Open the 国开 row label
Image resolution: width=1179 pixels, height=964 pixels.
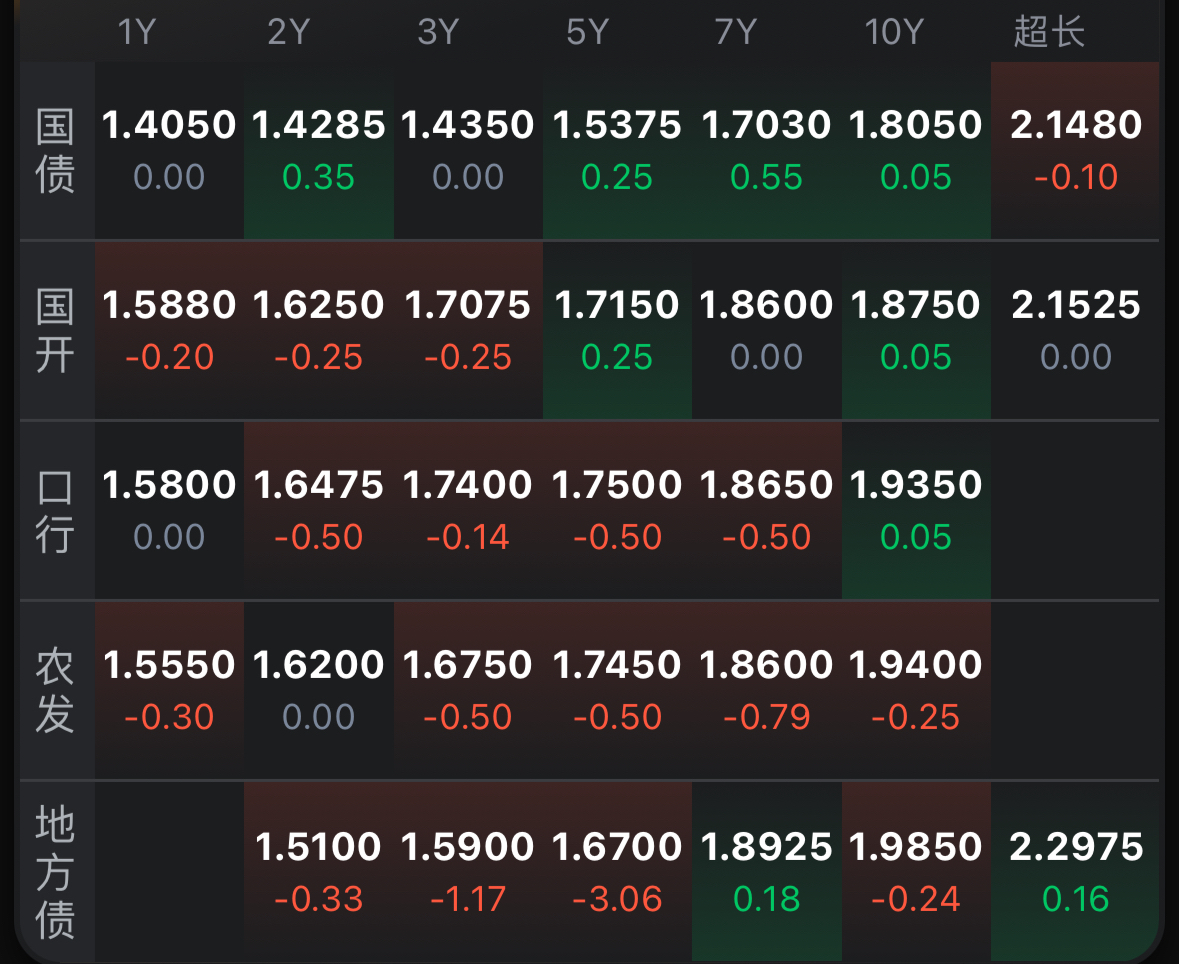click(x=55, y=331)
